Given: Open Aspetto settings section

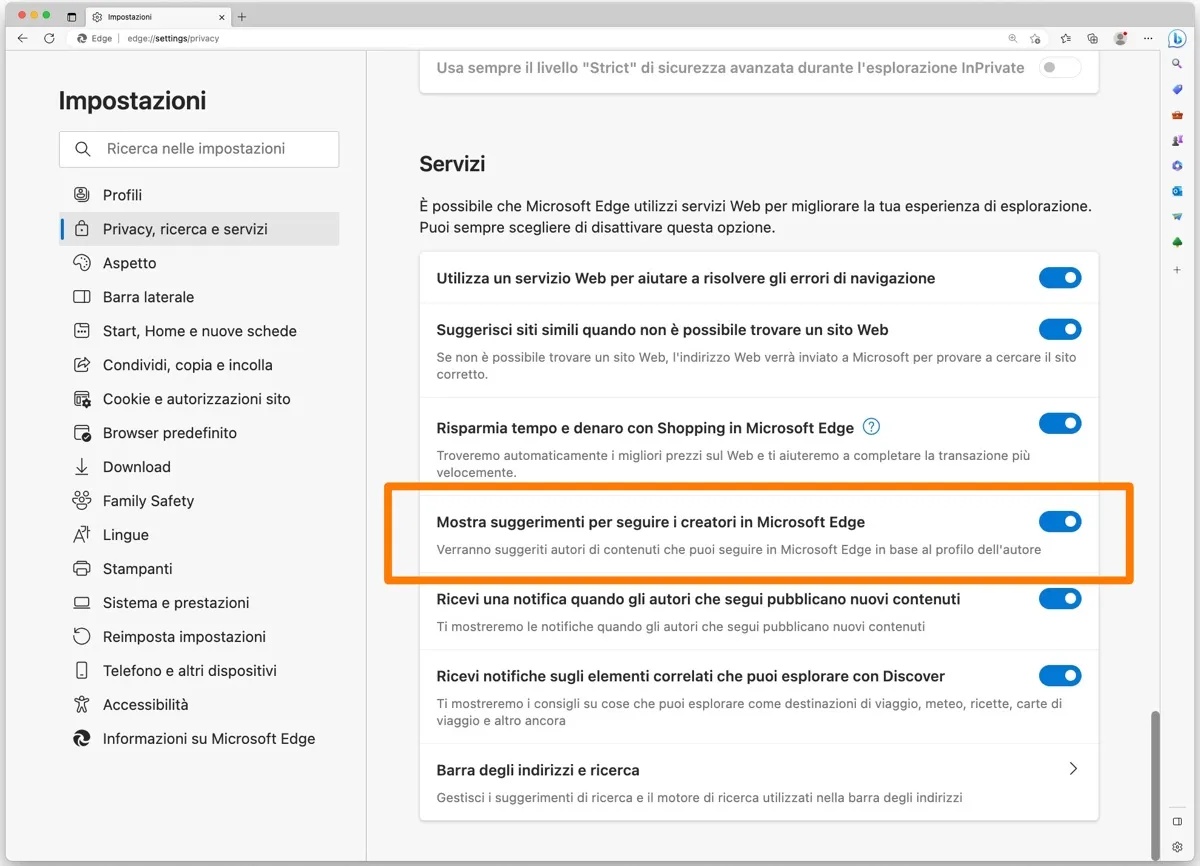Looking at the screenshot, I should point(199,263).
